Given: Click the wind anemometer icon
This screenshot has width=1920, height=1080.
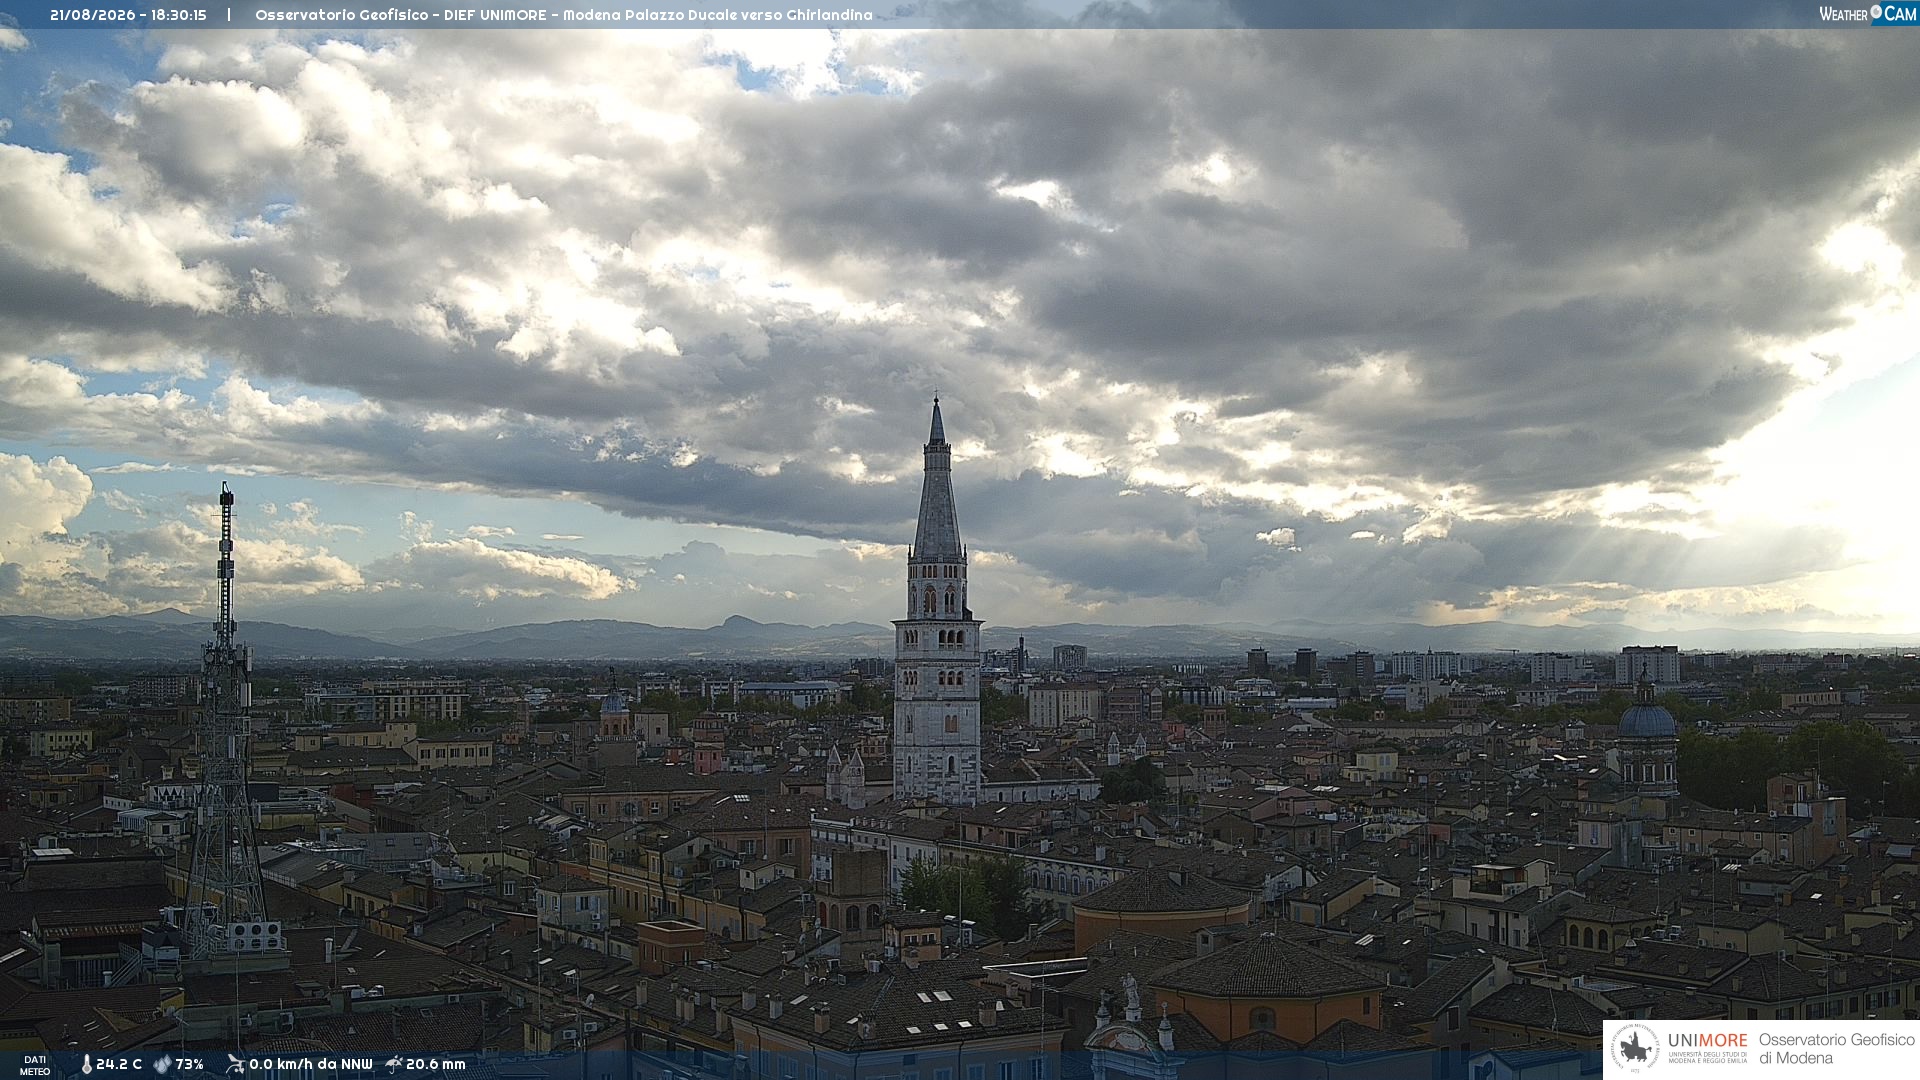Looking at the screenshot, I should [235, 1065].
